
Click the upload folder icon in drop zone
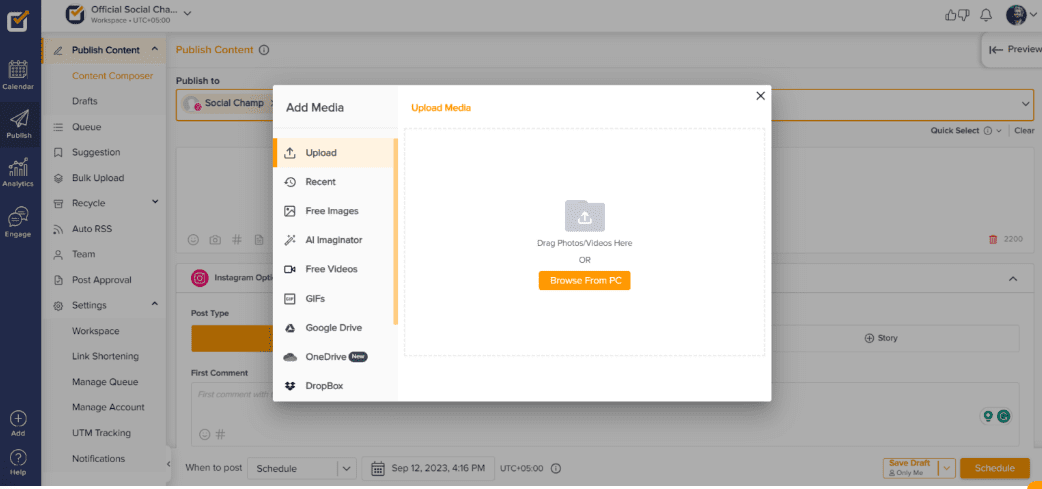[584, 215]
